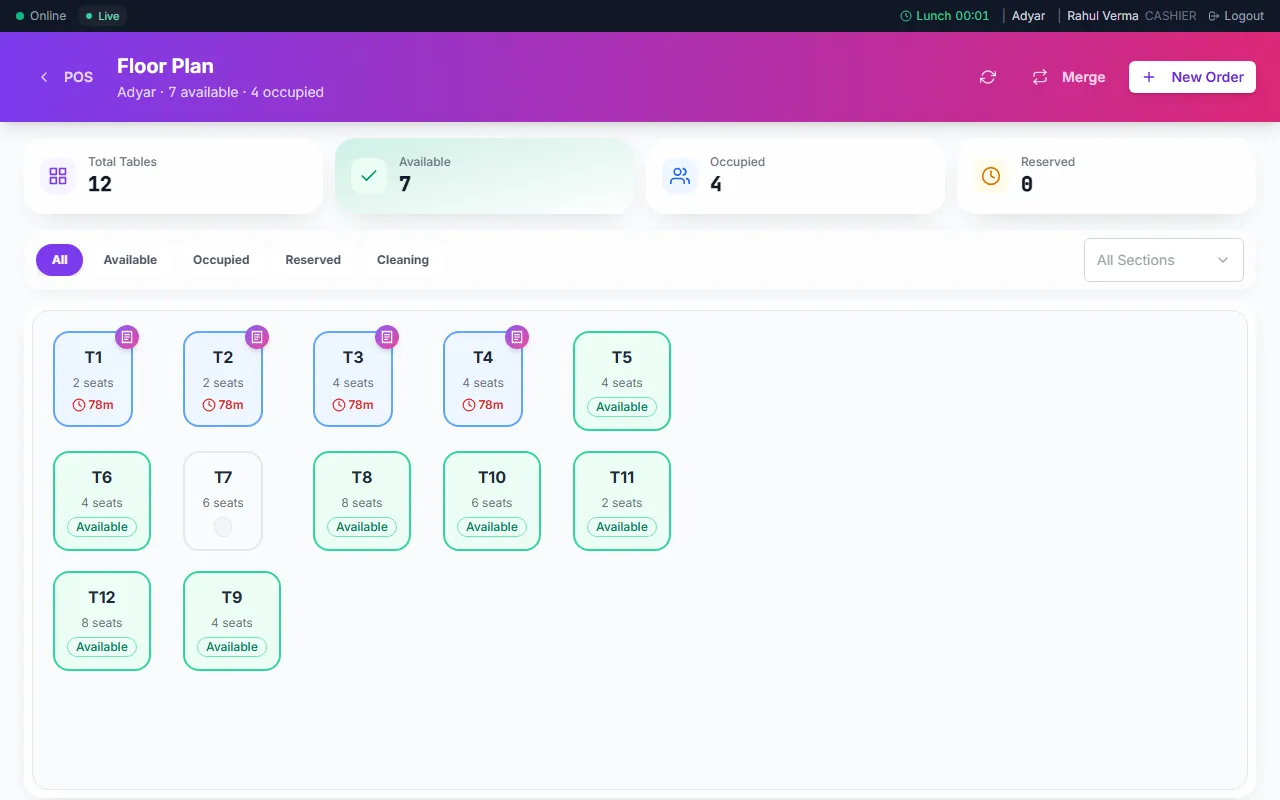The image size is (1280, 800).
Task: Click the back arrow next to POS
Action: point(44,77)
